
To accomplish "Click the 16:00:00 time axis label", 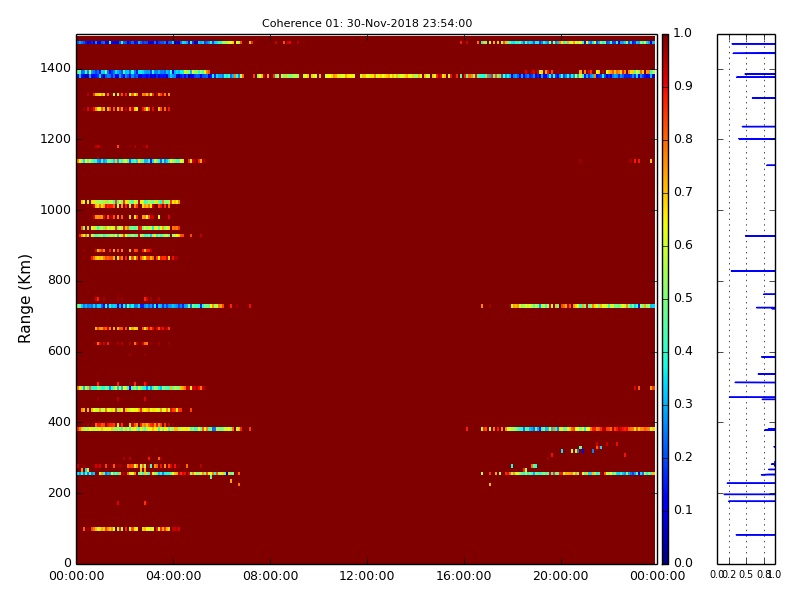I will coord(464,576).
